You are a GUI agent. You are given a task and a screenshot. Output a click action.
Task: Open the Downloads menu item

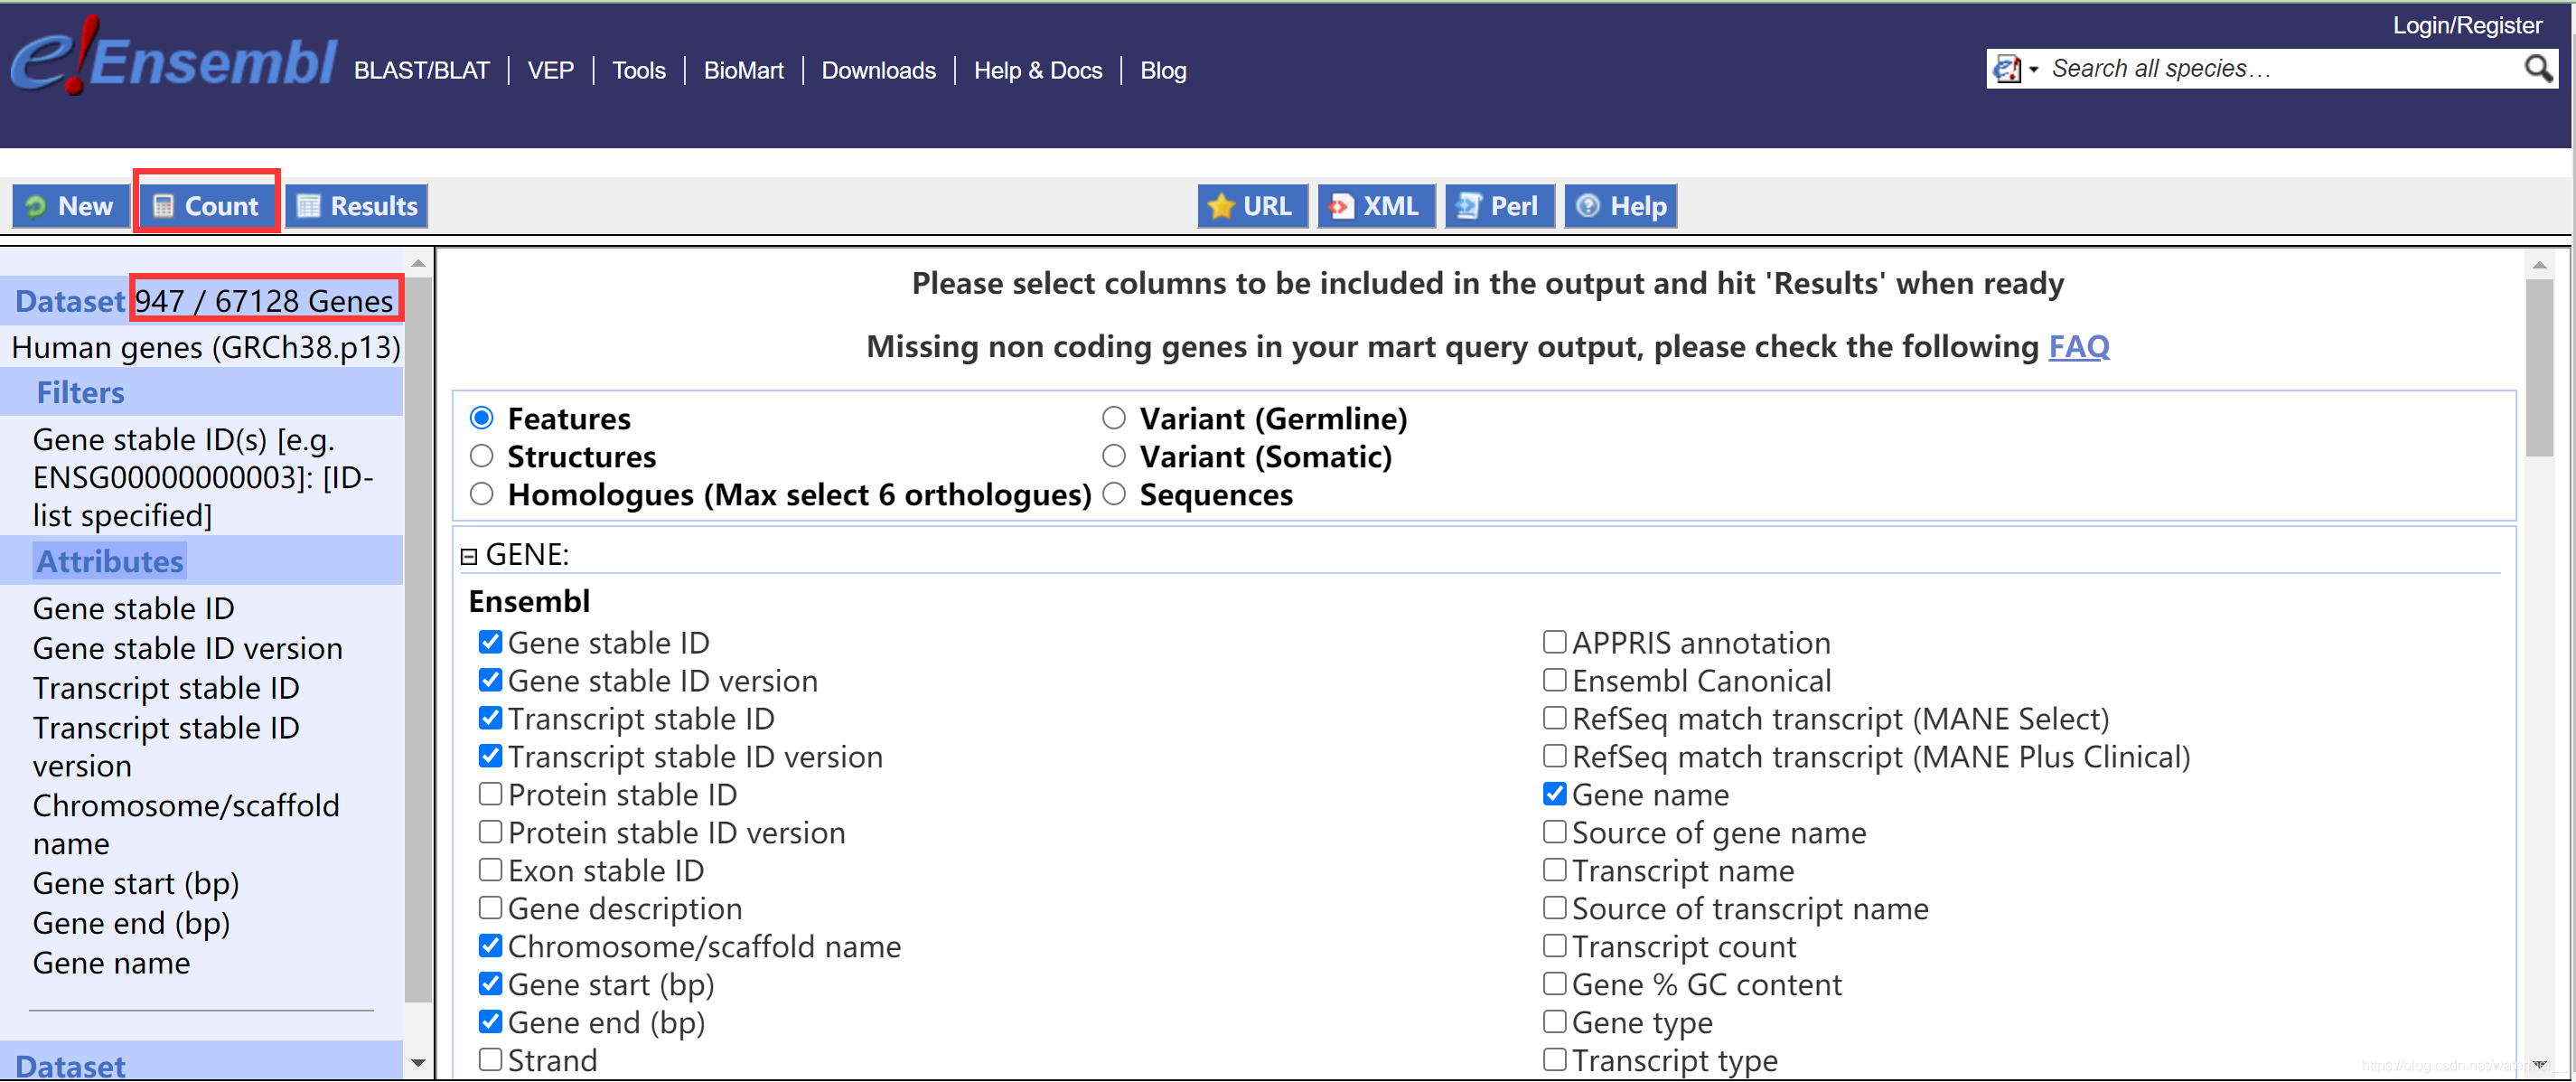pos(878,70)
